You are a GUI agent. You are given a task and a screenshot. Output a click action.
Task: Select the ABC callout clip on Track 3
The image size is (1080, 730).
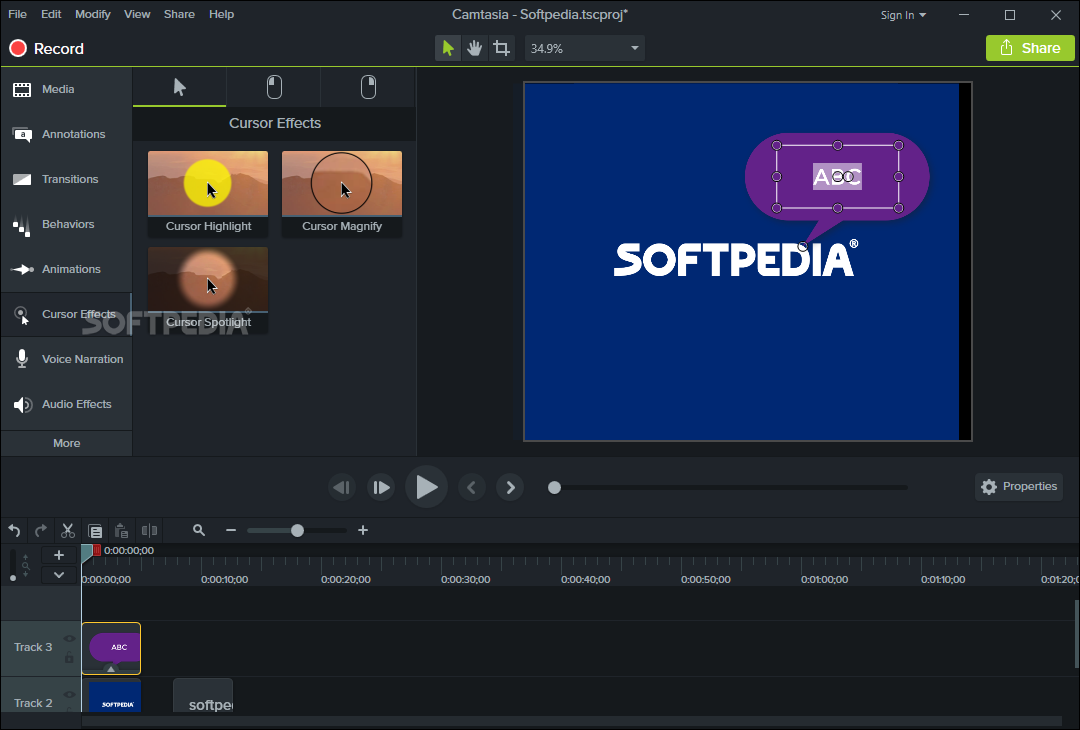point(111,648)
